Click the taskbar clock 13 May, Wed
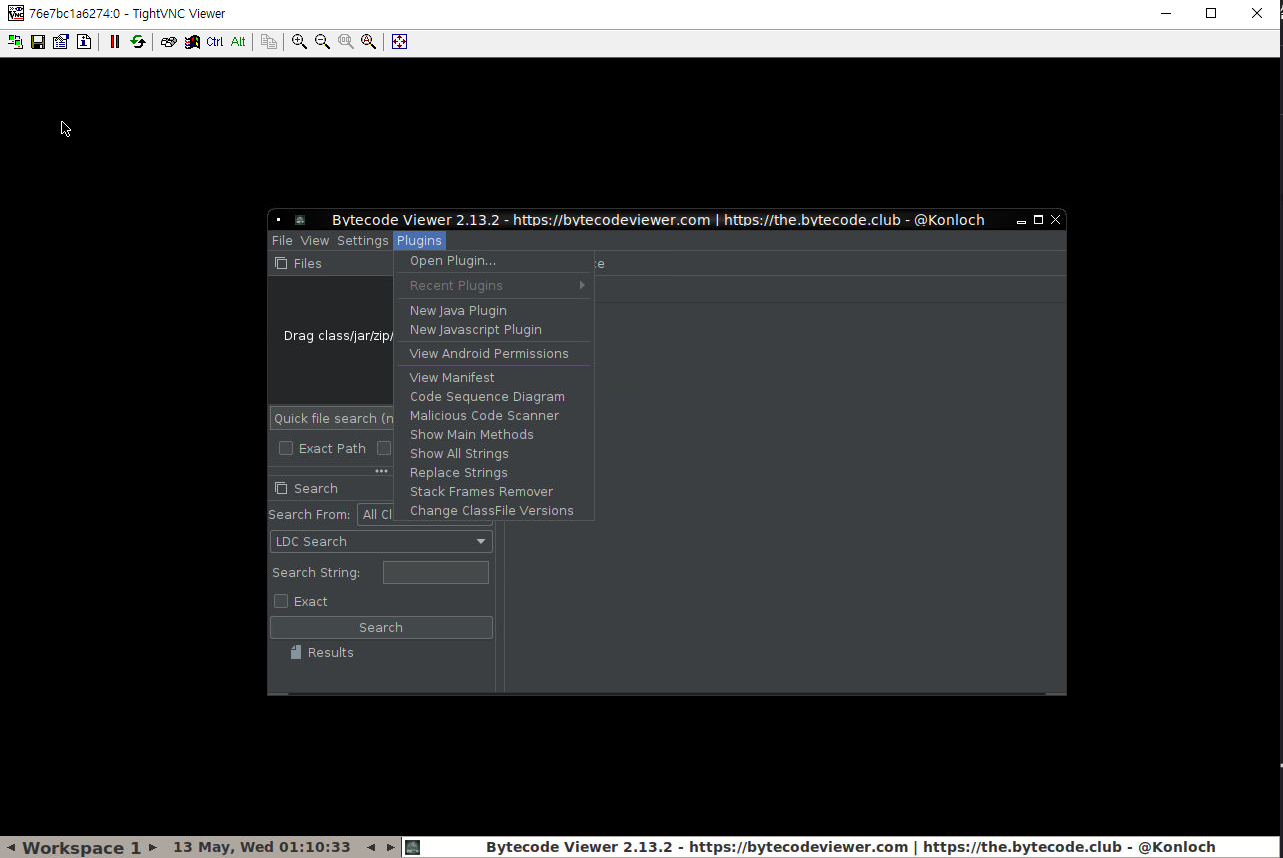The height and width of the screenshot is (858, 1283). (262, 848)
